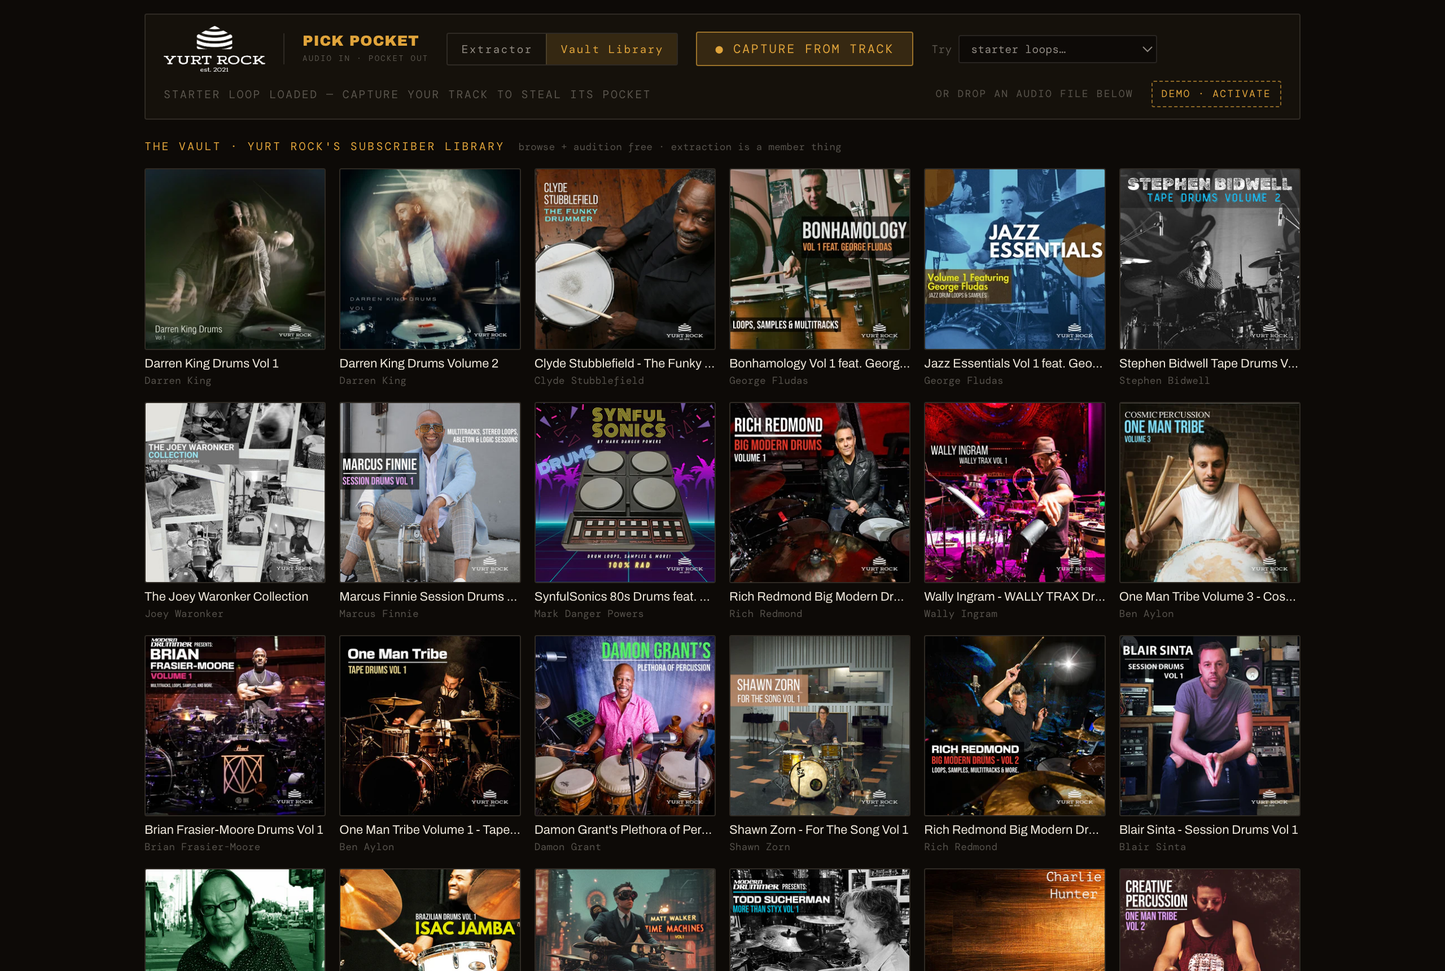Select the Matt Walker Time Machines cover
1445x971 pixels.
[625, 920]
